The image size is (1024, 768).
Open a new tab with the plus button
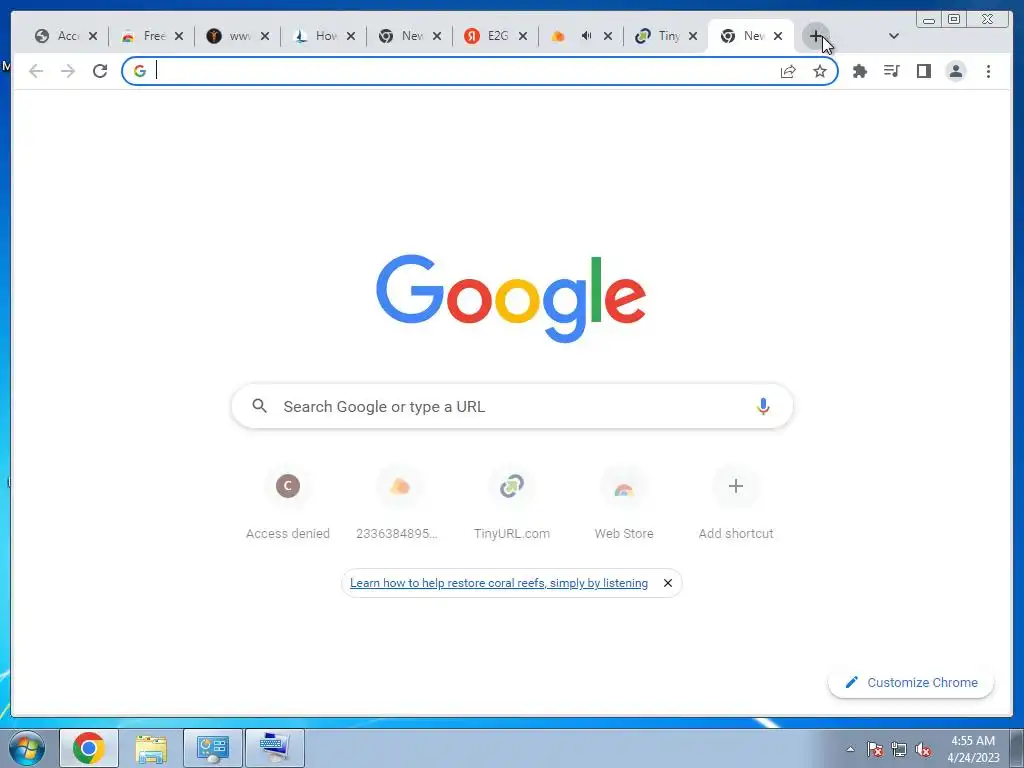coord(816,37)
